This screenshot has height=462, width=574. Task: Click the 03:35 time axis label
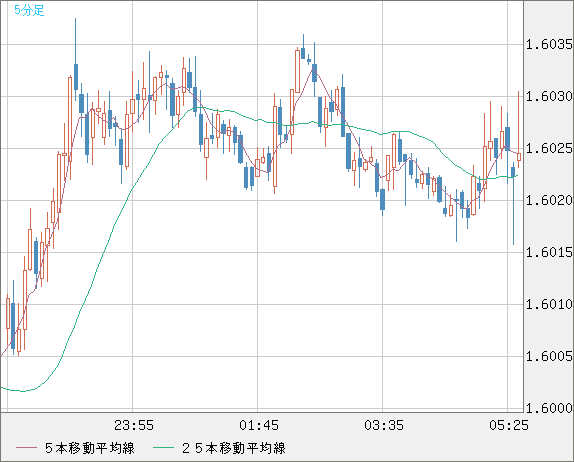click(x=384, y=425)
